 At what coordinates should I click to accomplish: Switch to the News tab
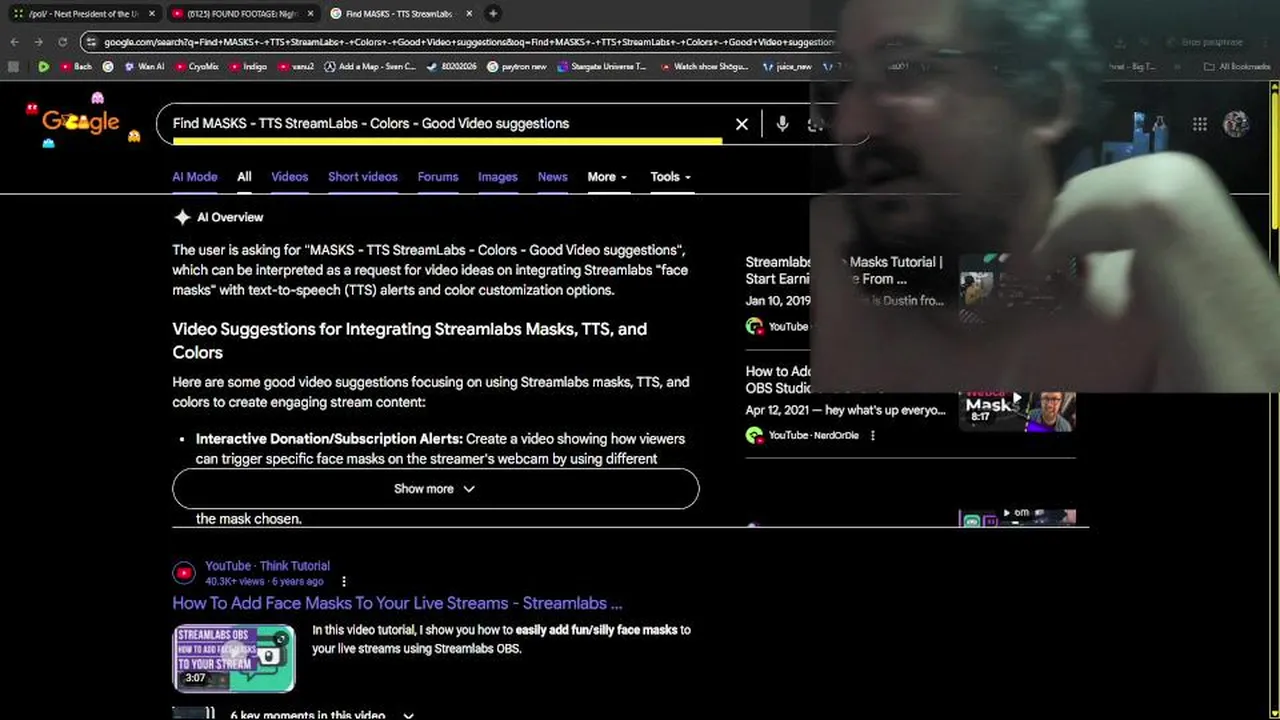point(553,177)
